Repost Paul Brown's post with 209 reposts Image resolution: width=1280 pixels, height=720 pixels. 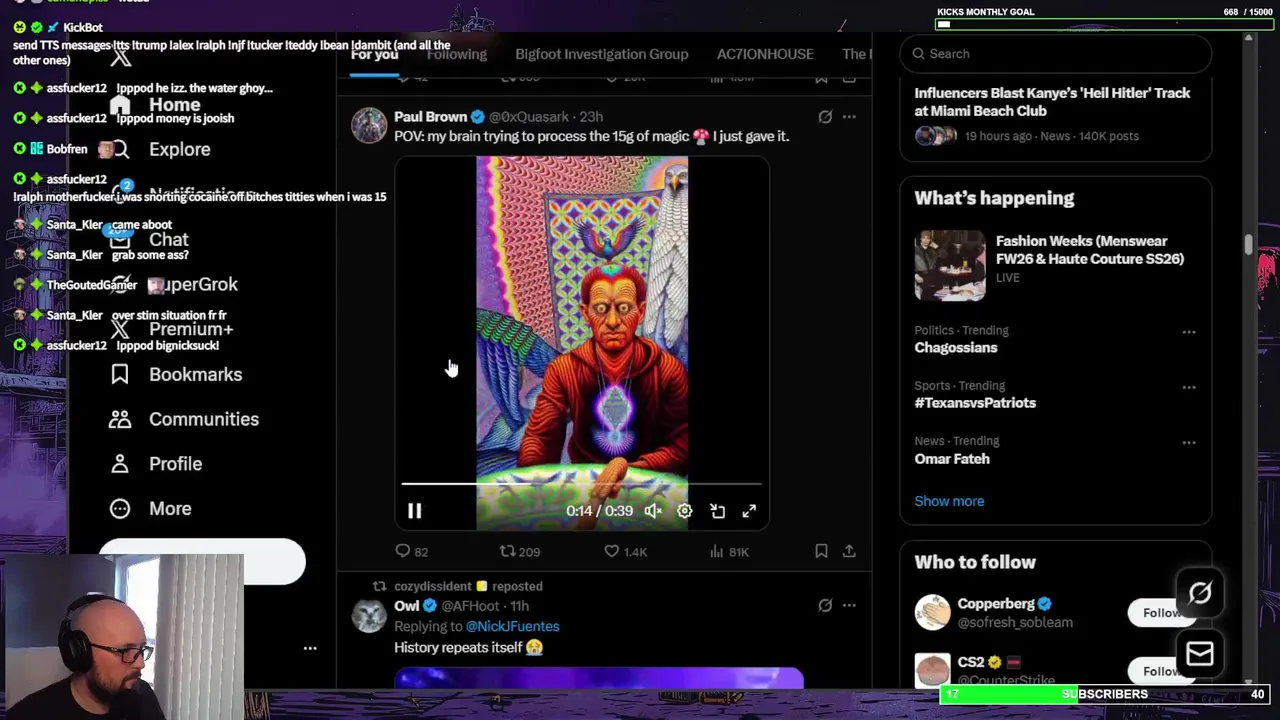(x=520, y=551)
